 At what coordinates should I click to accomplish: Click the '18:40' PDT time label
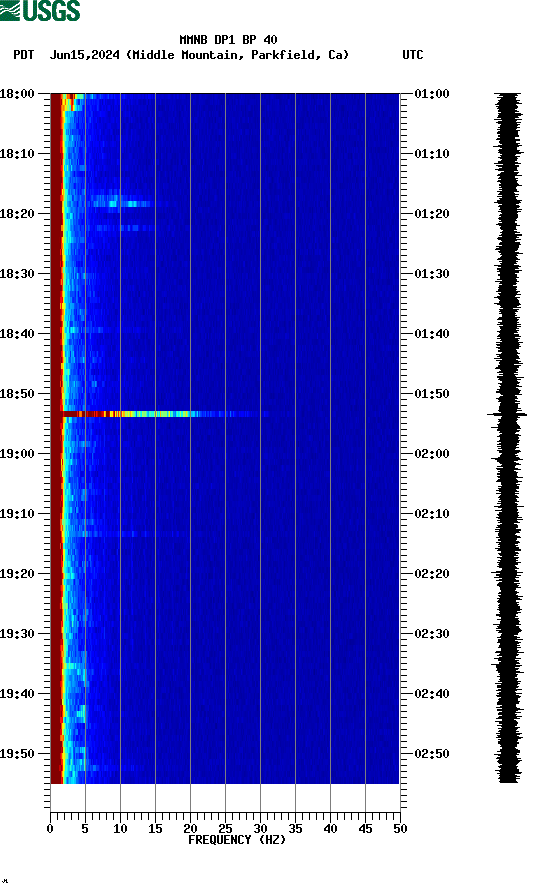17,333
